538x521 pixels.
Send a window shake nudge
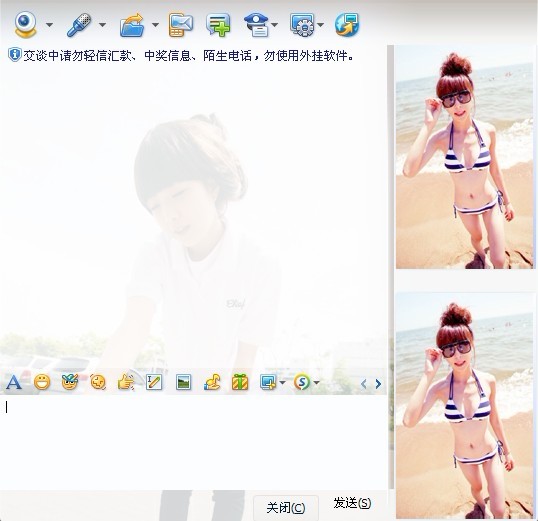pyautogui.click(x=98, y=382)
